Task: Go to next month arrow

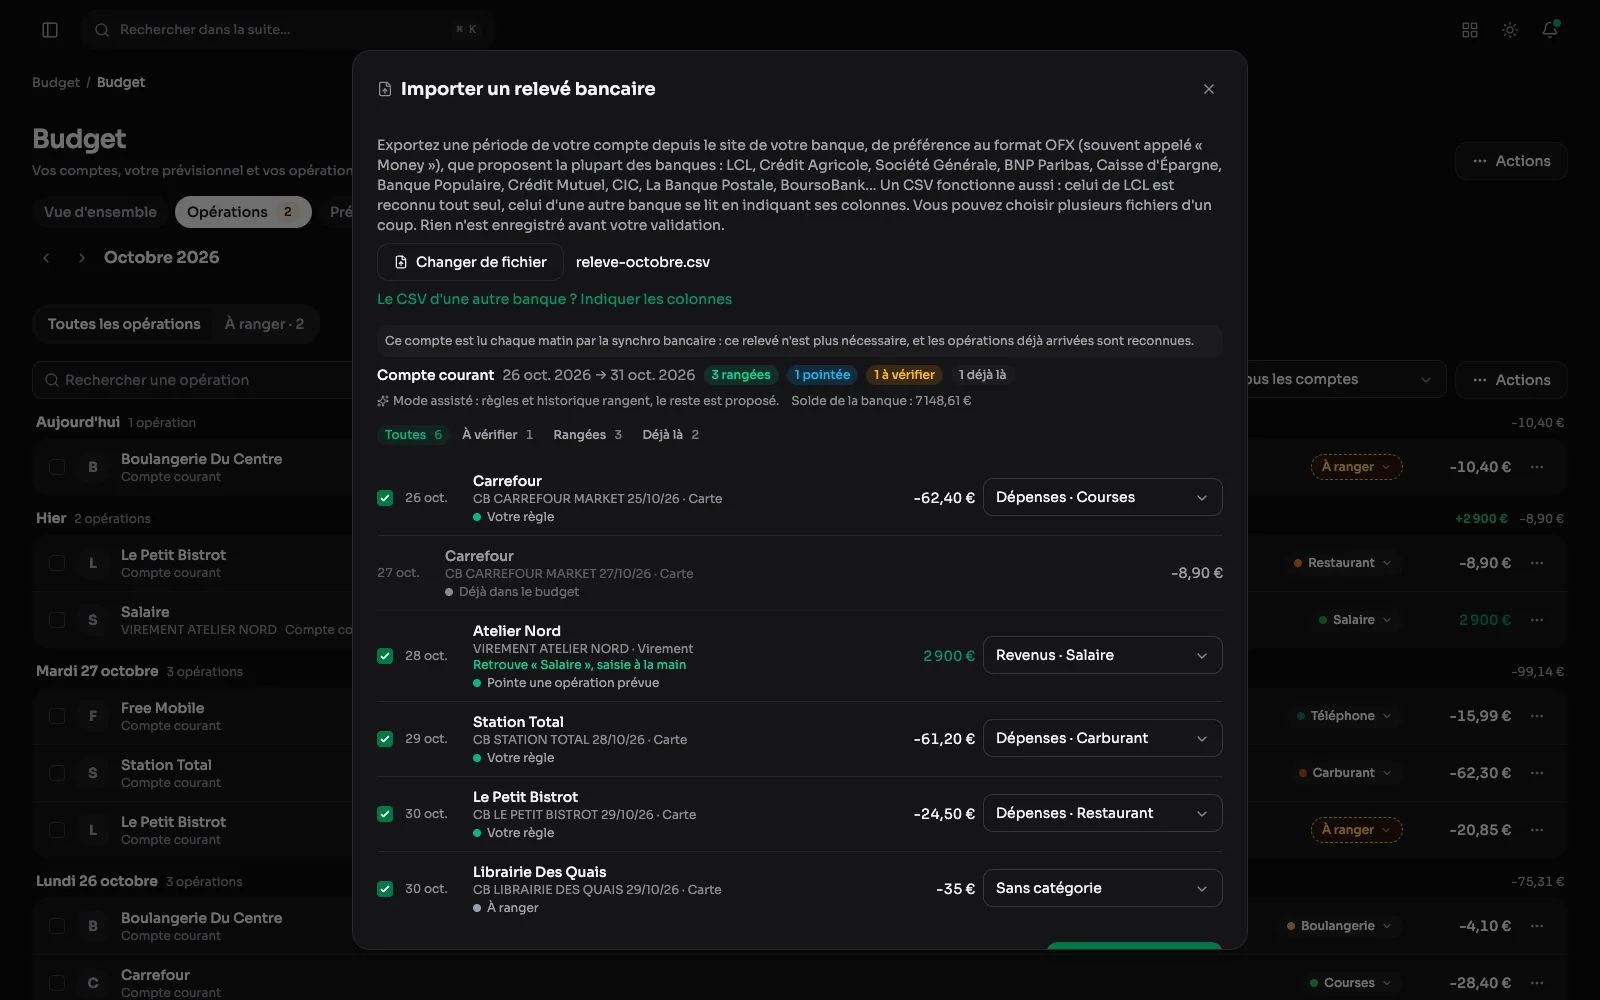Action: click(82, 258)
